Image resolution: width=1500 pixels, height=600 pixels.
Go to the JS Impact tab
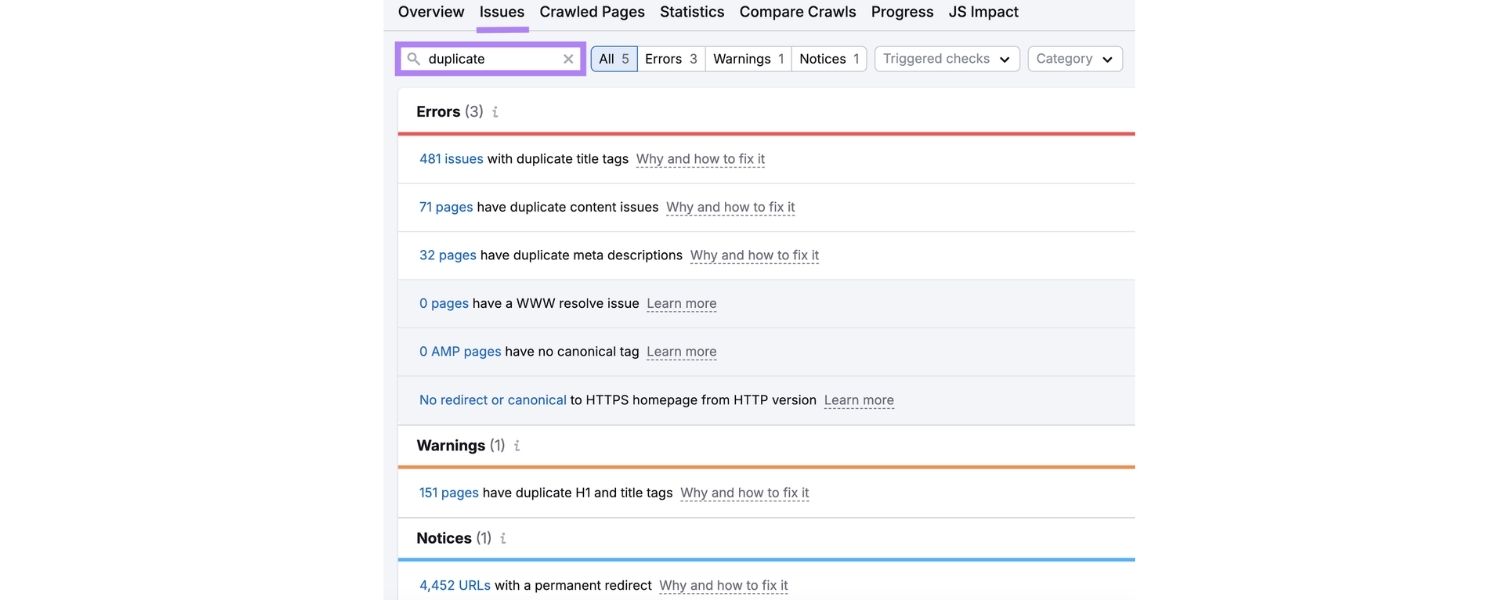983,12
